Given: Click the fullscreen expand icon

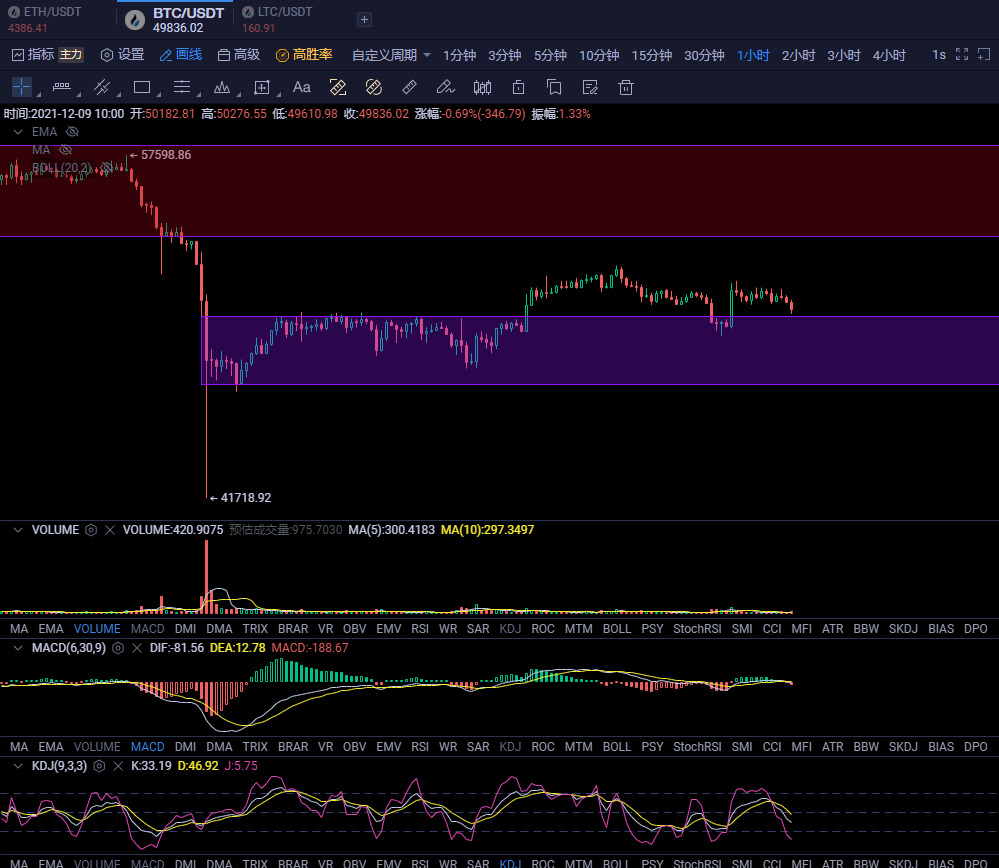Looking at the screenshot, I should [962, 55].
